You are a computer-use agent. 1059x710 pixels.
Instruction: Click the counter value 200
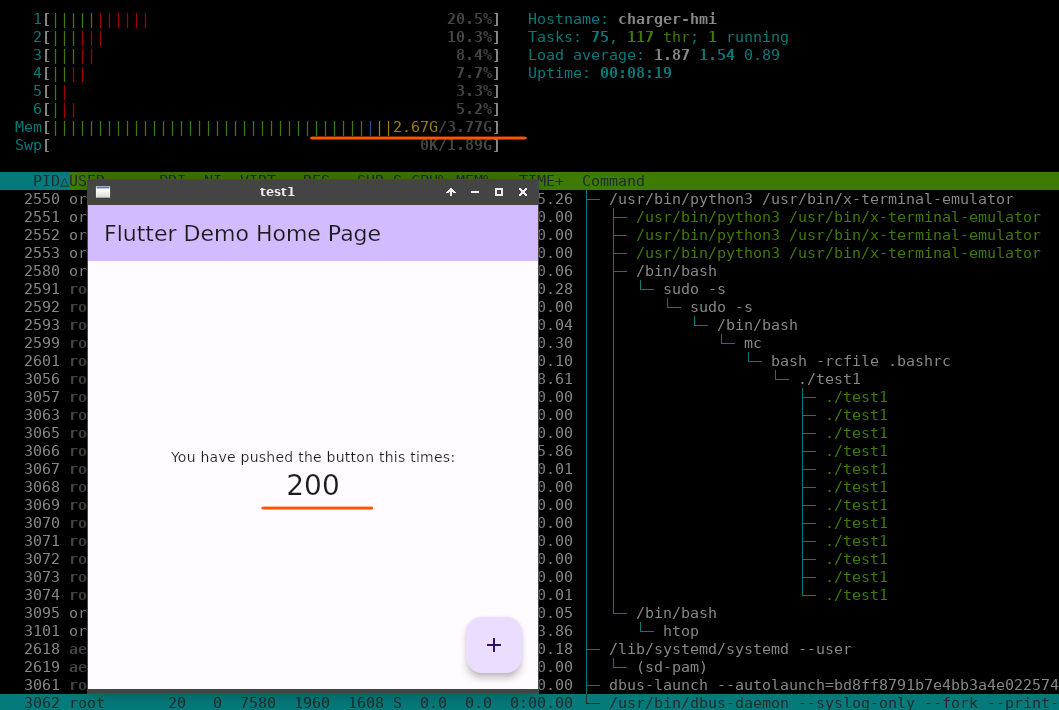(x=312, y=486)
